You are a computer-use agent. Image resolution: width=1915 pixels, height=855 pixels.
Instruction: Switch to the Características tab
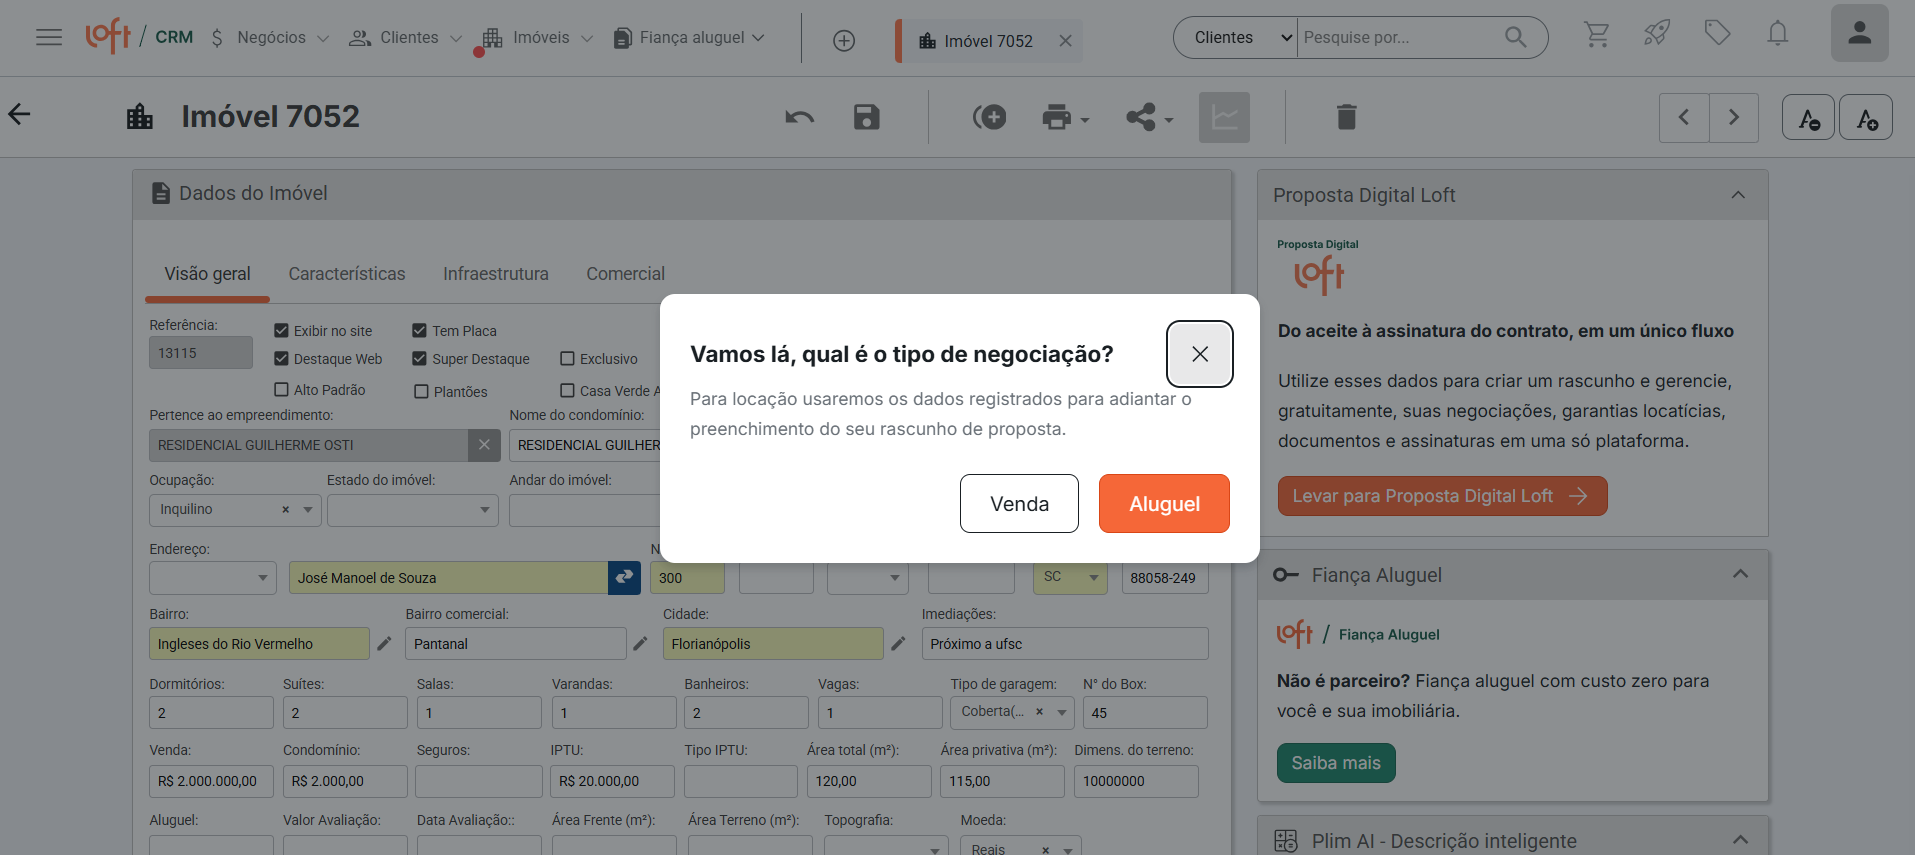[347, 274]
